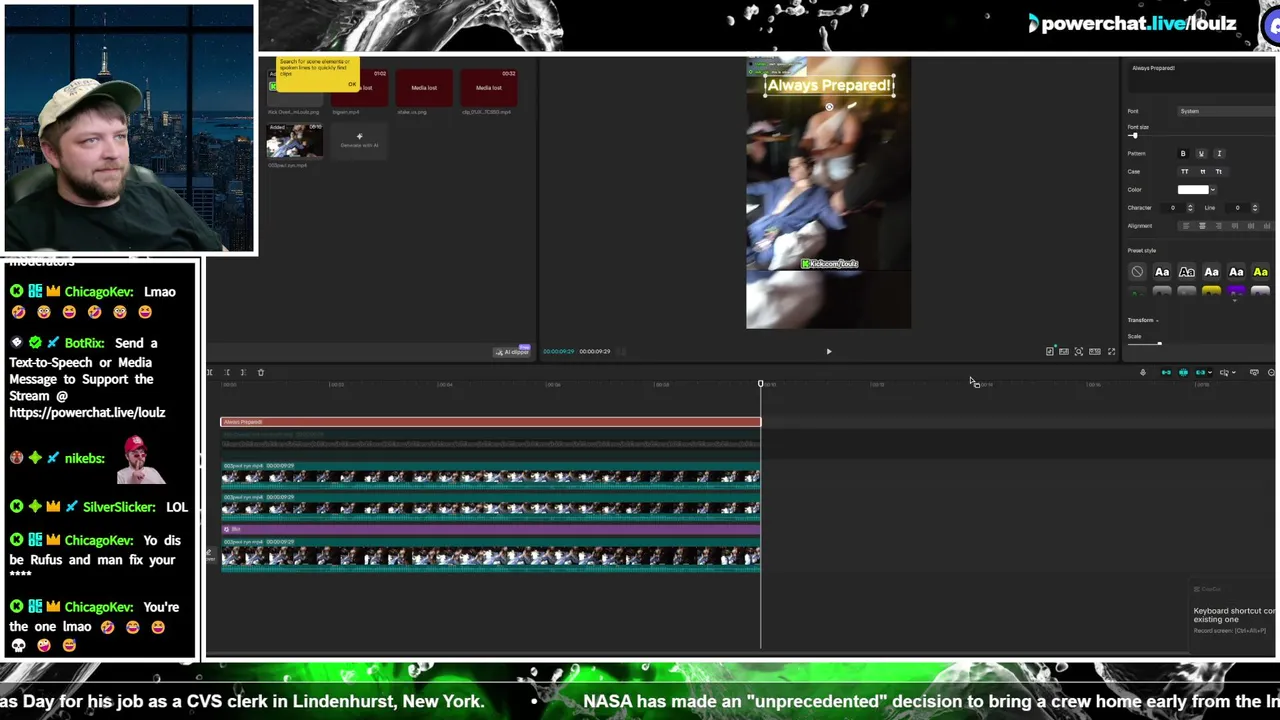Image resolution: width=1280 pixels, height=720 pixels.
Task: Click OK on the yellow search tip
Action: click(x=351, y=84)
